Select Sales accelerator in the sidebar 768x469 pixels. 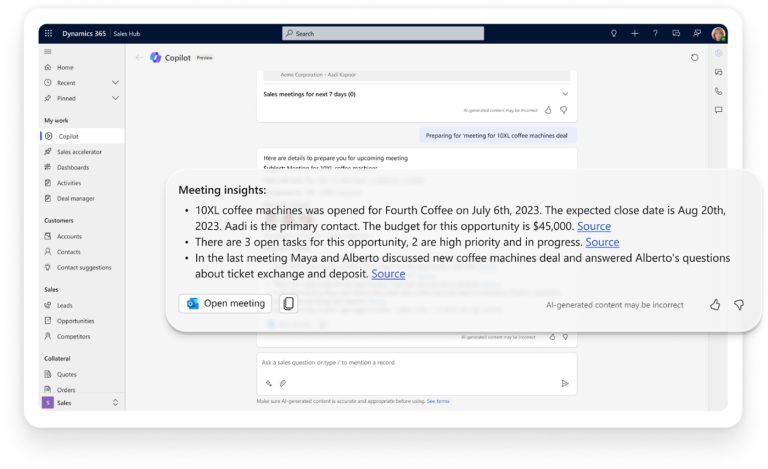pyautogui.click(x=79, y=152)
